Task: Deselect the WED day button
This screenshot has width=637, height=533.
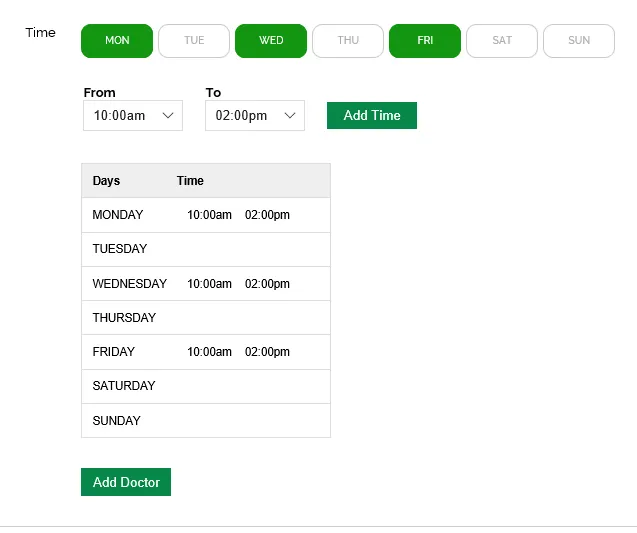Action: pyautogui.click(x=271, y=41)
